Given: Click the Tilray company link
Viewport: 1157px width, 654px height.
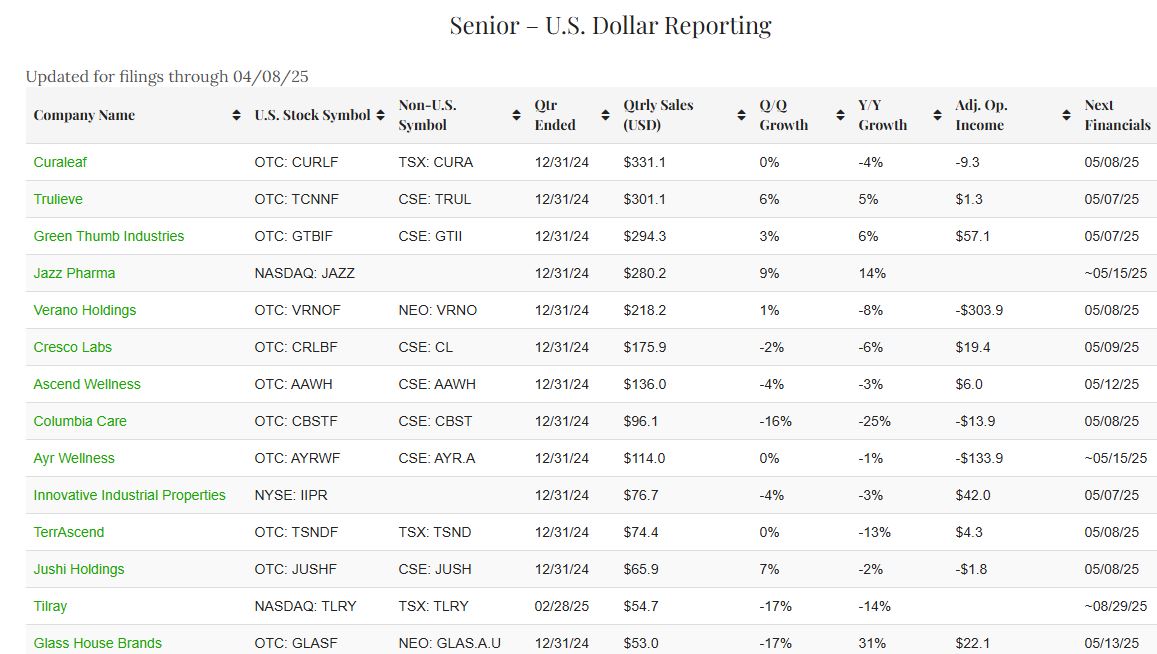Looking at the screenshot, I should 50,606.
